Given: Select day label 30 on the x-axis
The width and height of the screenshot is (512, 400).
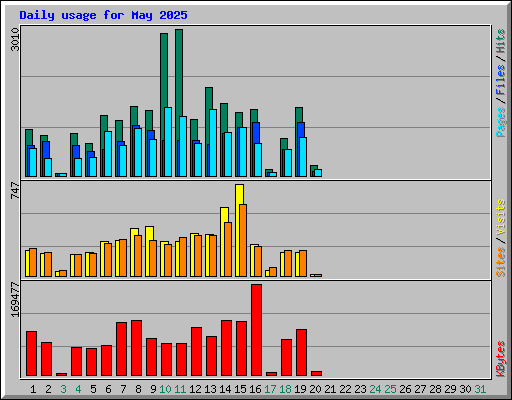Looking at the screenshot, I should [x=465, y=389].
